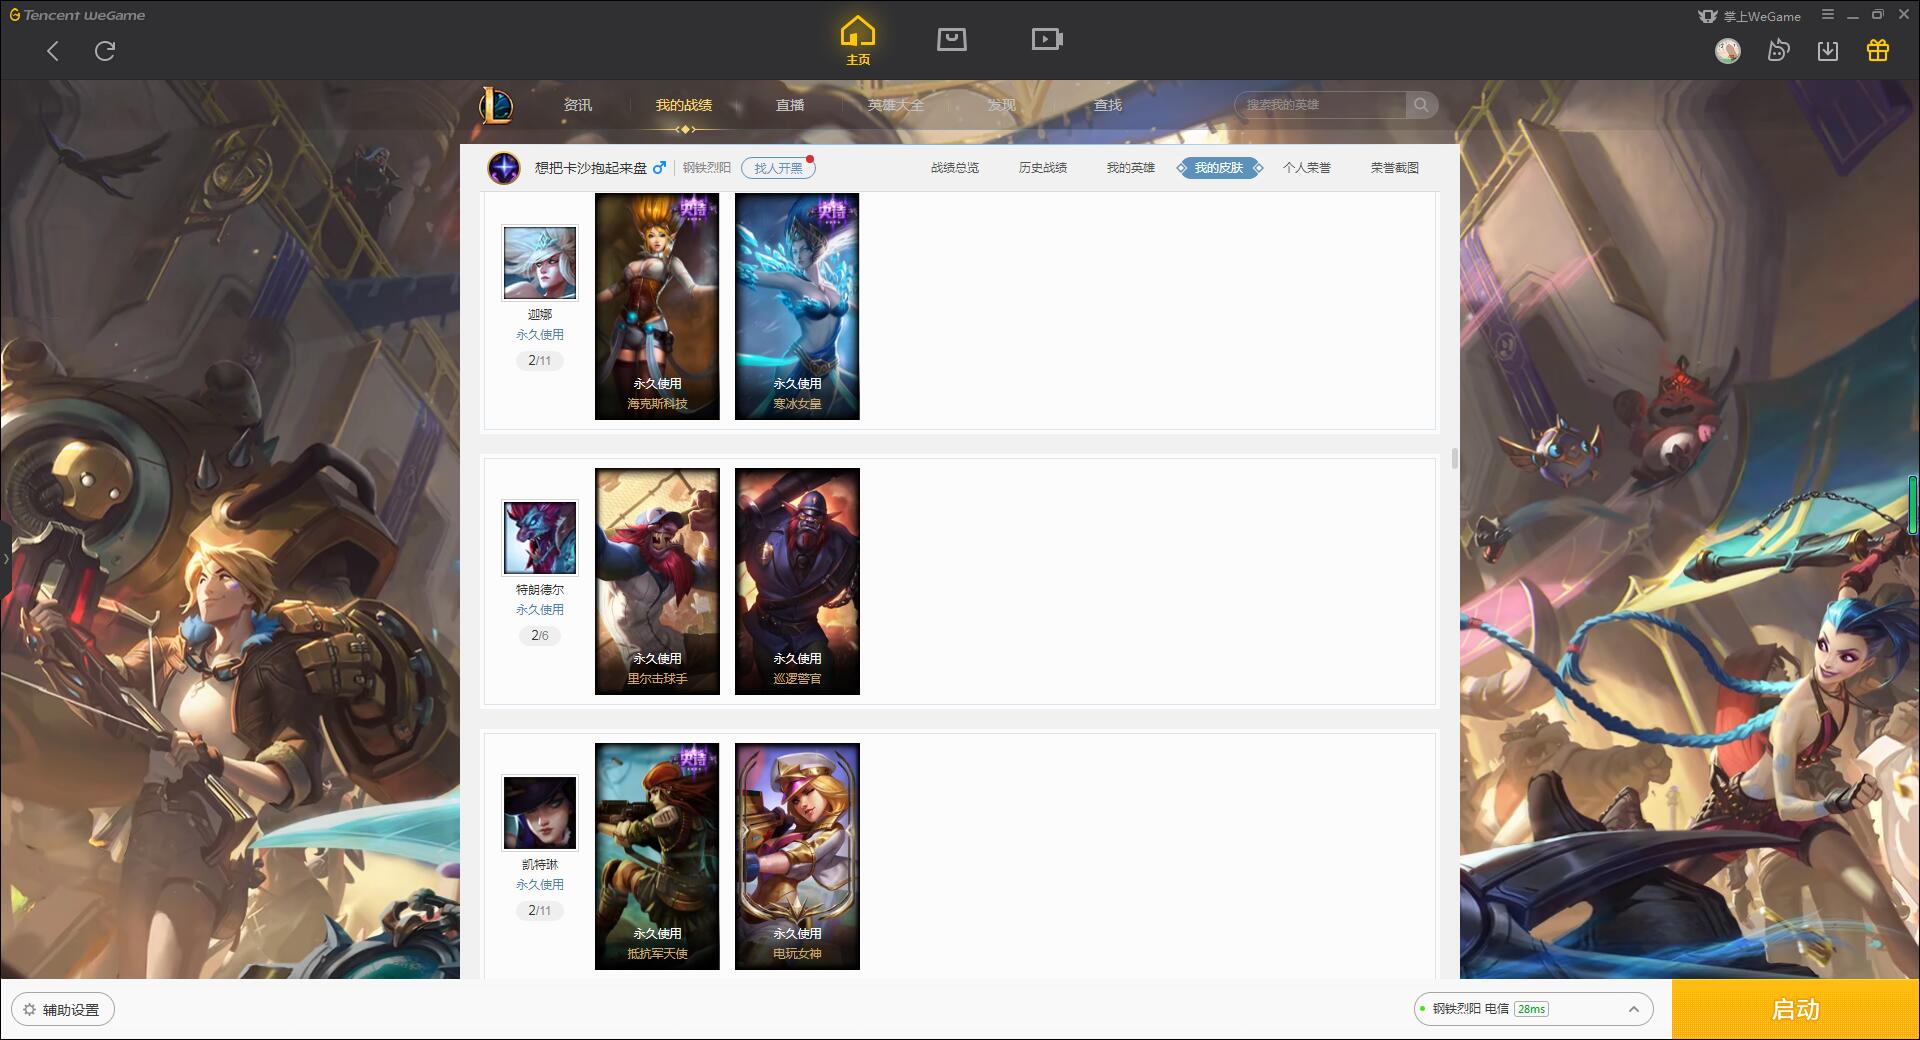This screenshot has width=1920, height=1040.
Task: Switch to 个人荣誉 sub-tab
Action: 1307,168
